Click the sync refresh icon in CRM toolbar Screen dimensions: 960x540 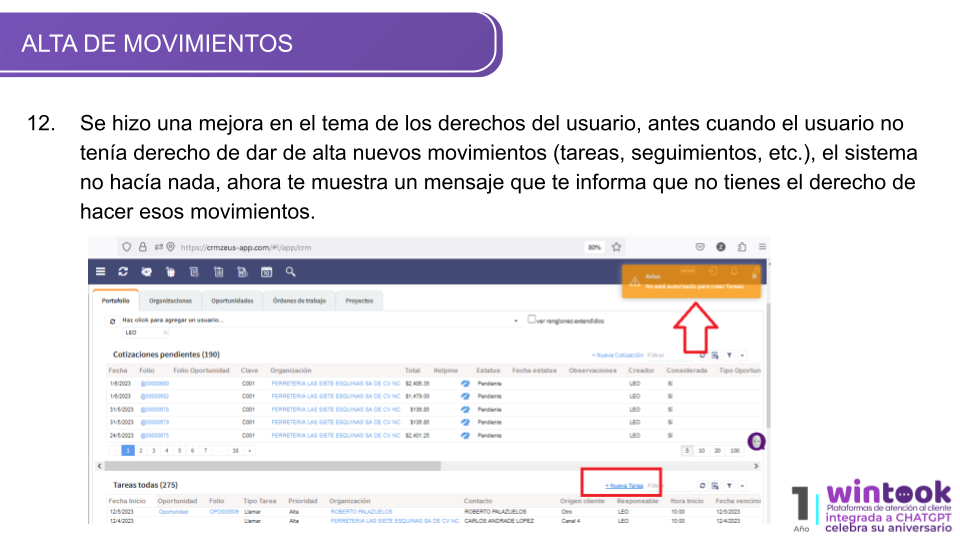click(x=123, y=271)
